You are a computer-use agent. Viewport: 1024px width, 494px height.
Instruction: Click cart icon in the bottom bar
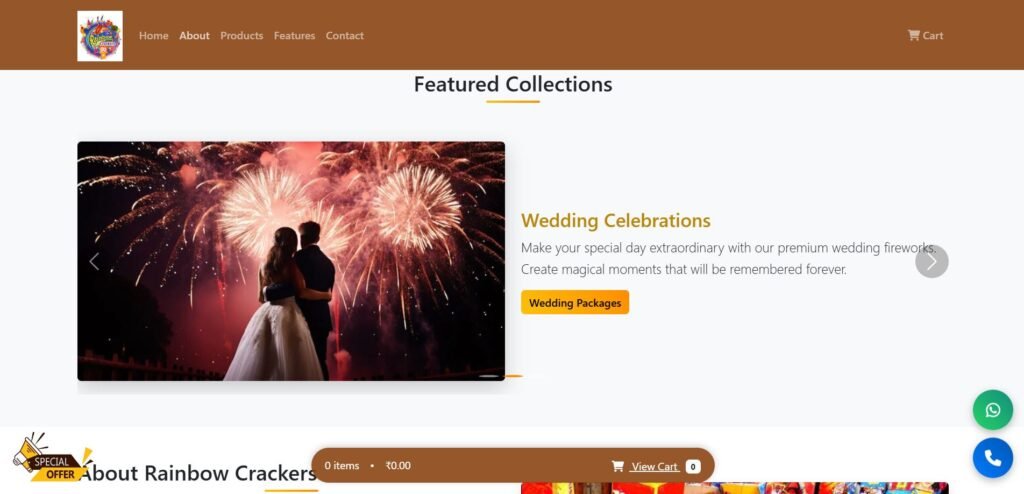tap(617, 466)
